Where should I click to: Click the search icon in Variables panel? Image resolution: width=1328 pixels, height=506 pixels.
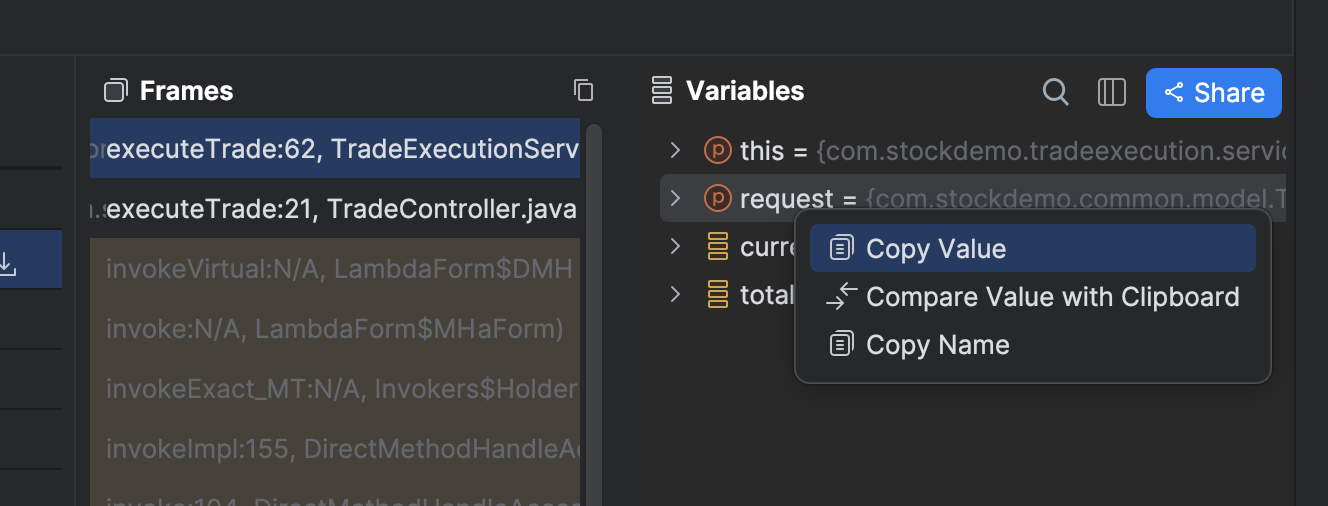(x=1056, y=92)
